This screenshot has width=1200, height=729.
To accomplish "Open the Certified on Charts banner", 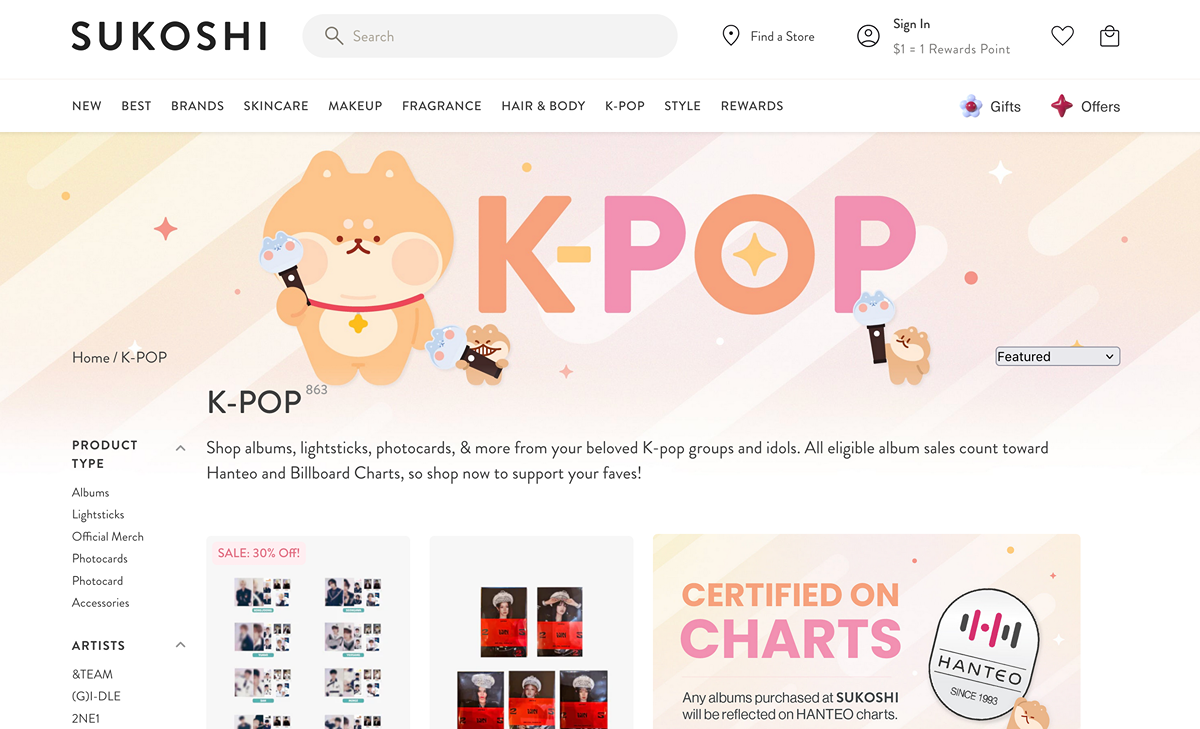I will [867, 632].
